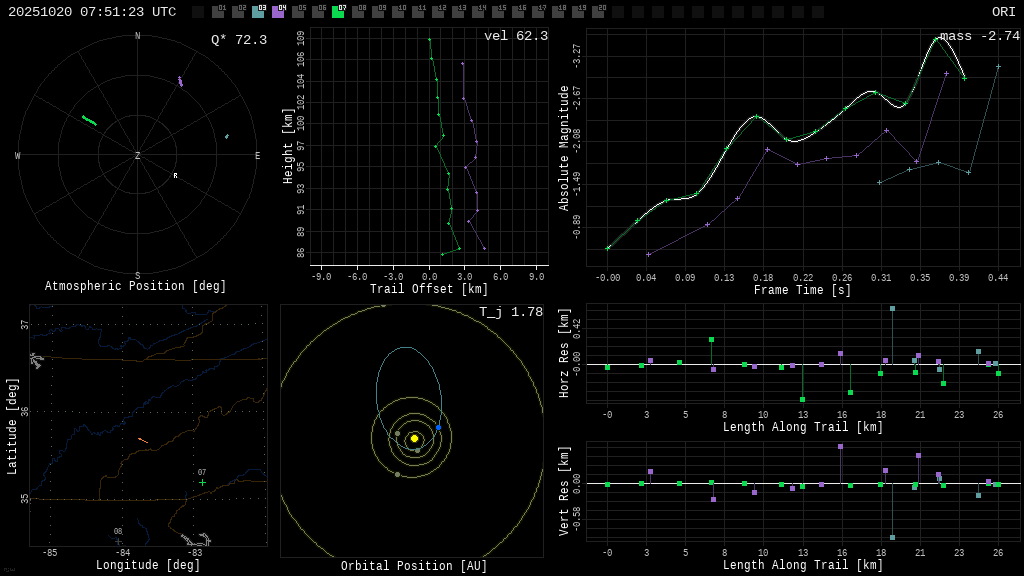
Task: Click the vel 62.3 readout
Action: tap(515, 36)
